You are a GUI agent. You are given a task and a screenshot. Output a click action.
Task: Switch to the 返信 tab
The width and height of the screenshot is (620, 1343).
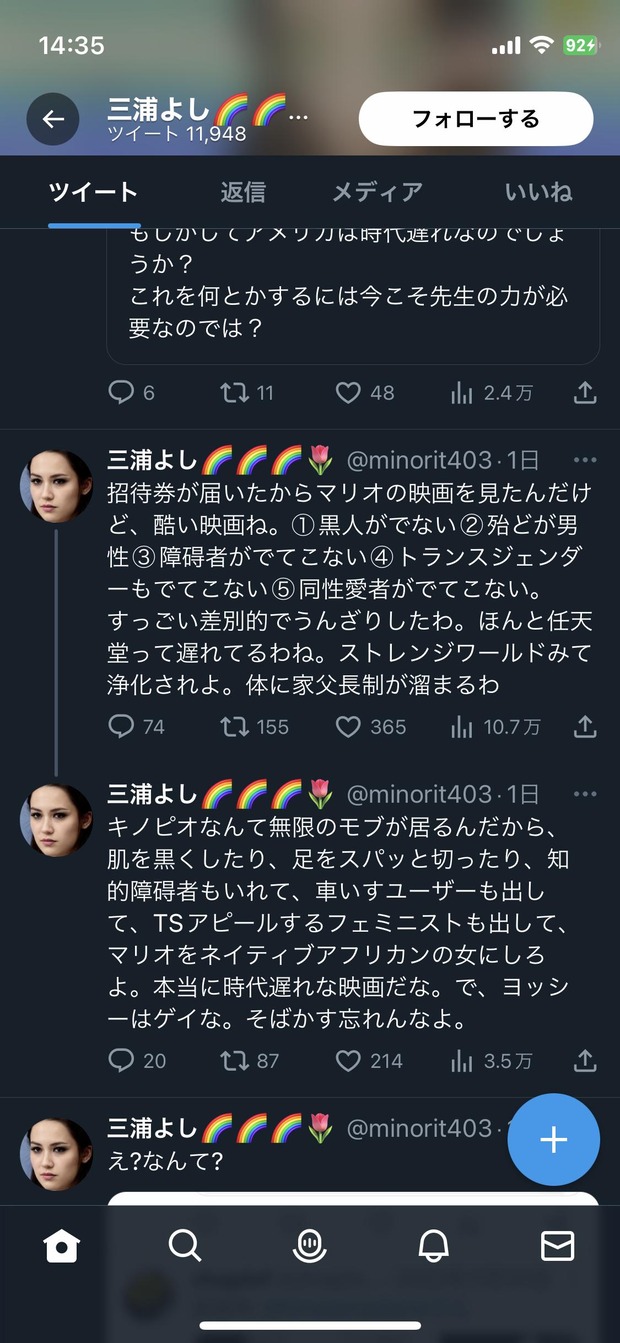coord(242,192)
